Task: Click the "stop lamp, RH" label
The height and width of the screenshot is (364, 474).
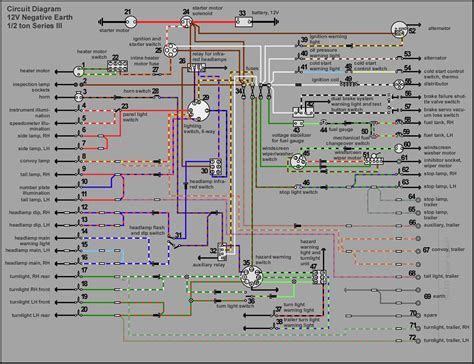Action: tap(440, 174)
